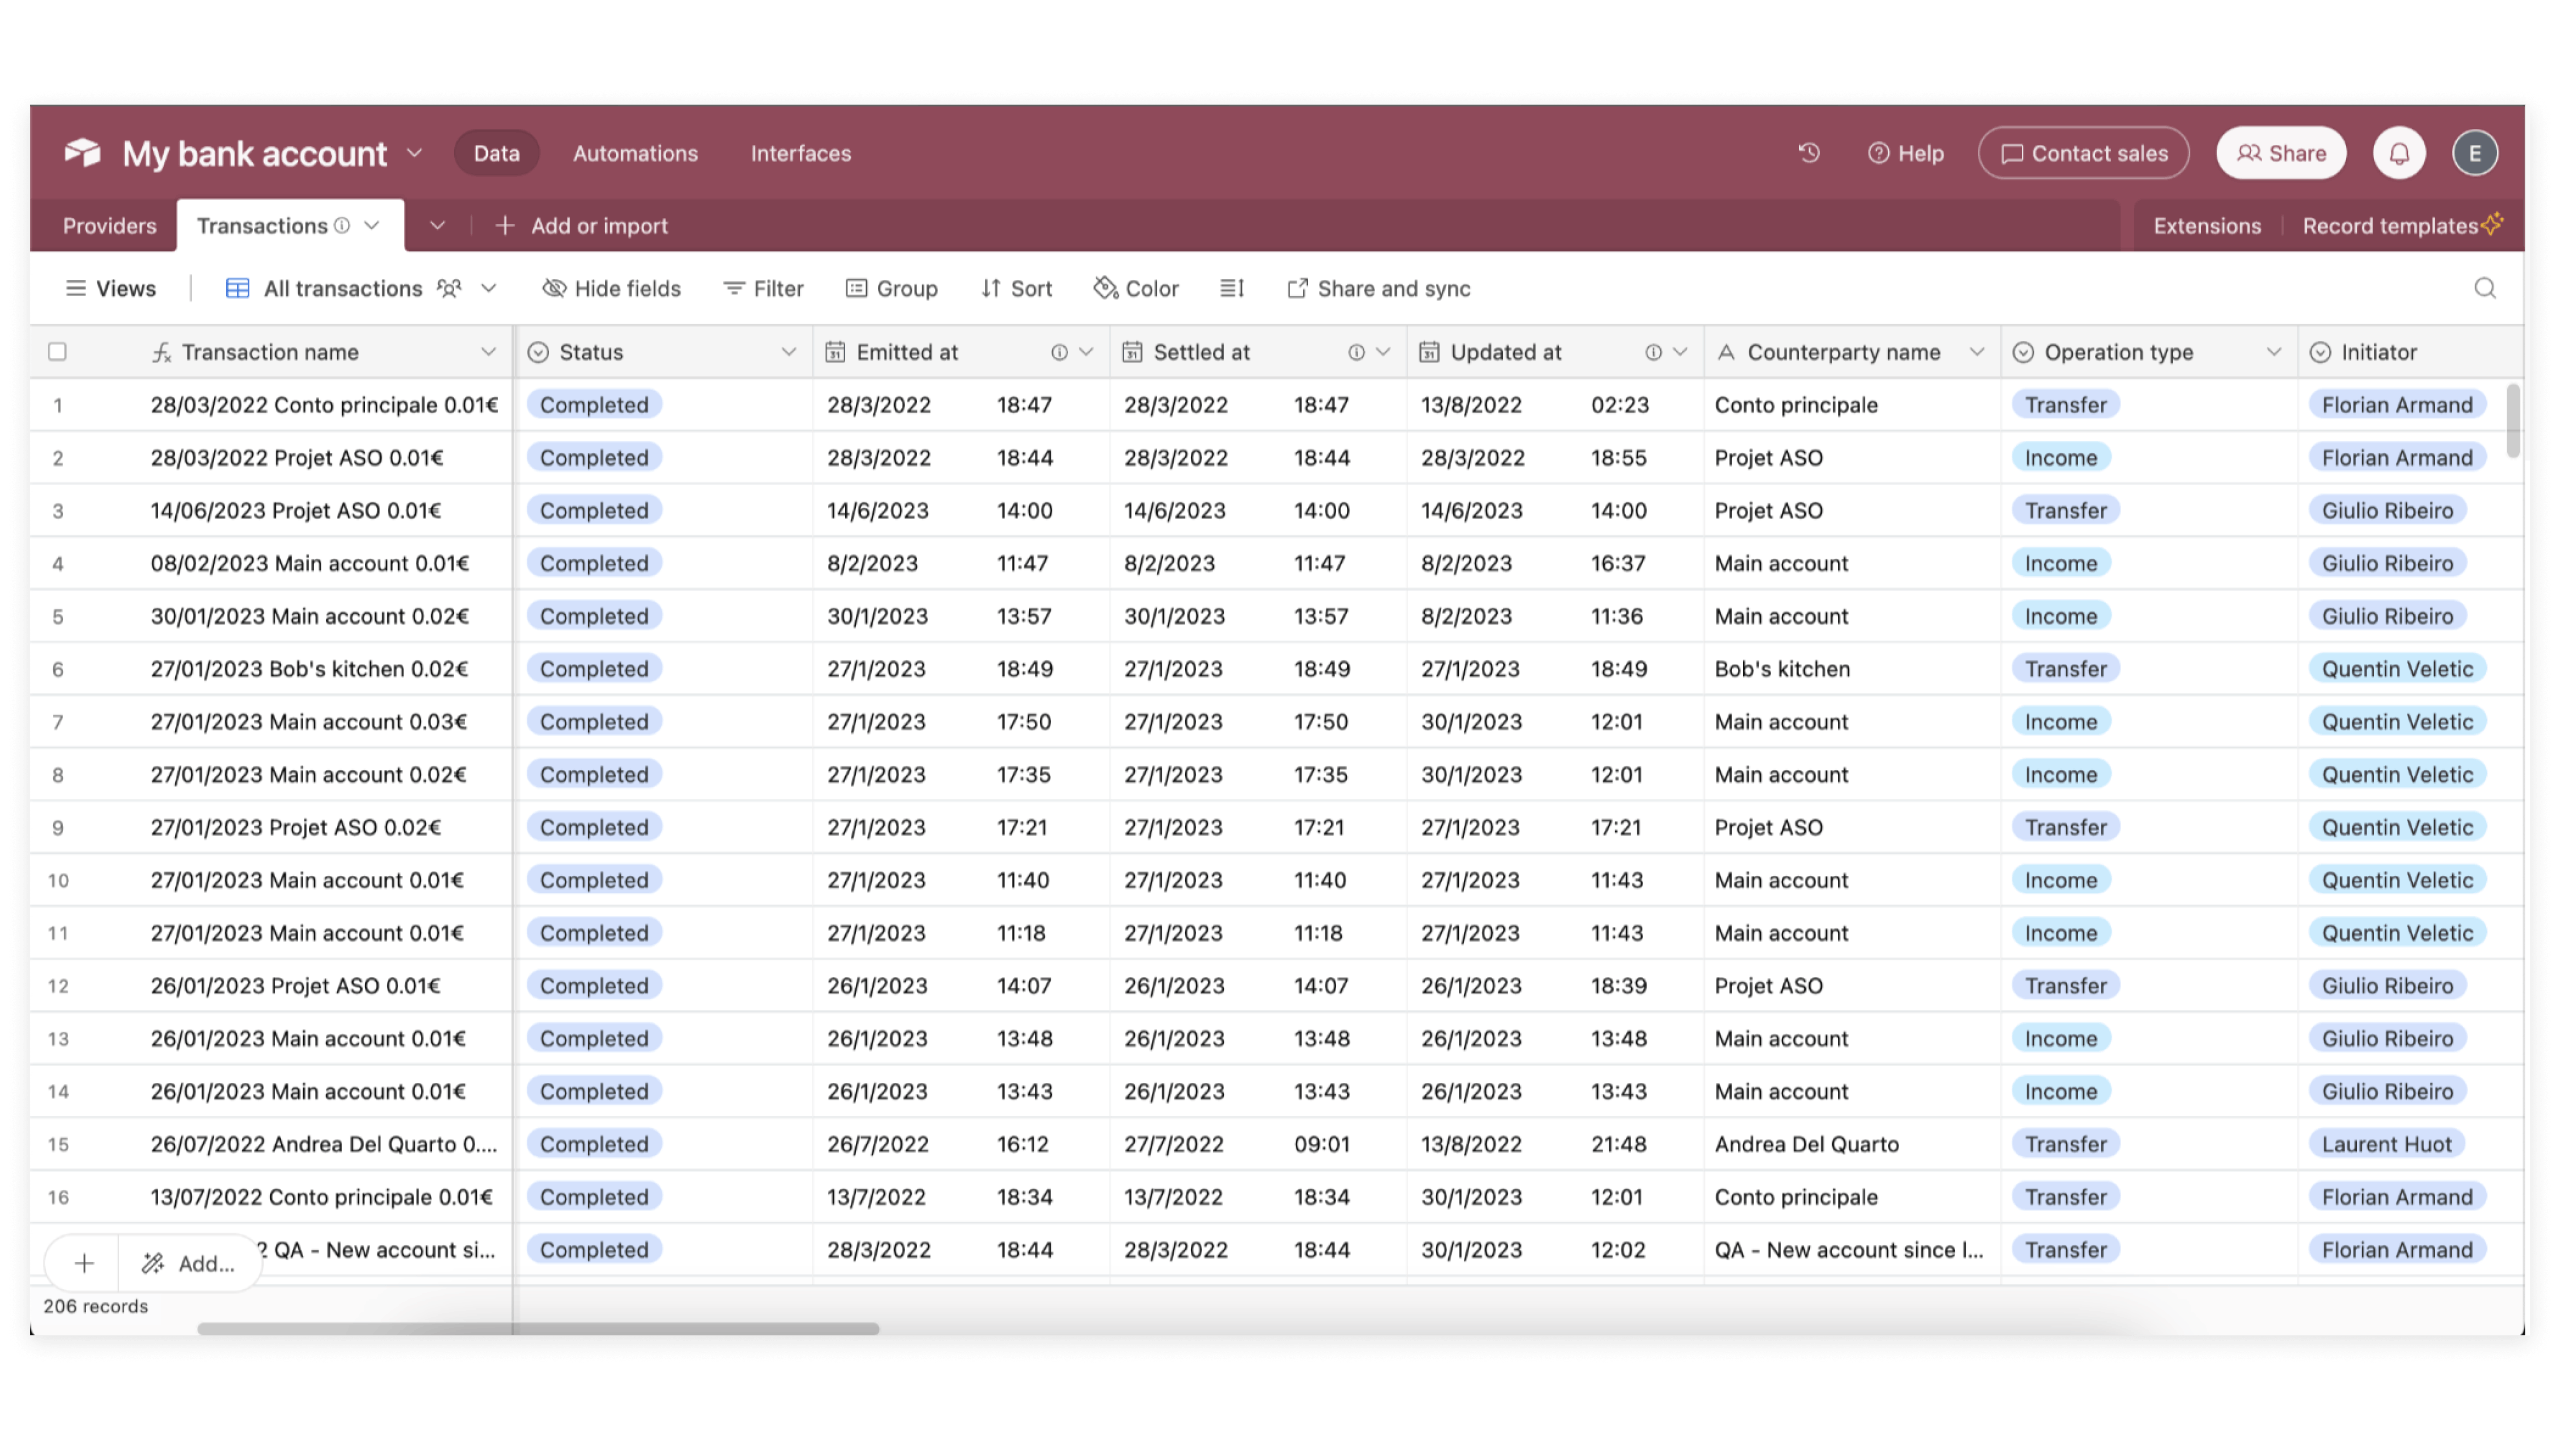Sort records using the Sort tool

click(x=1016, y=288)
